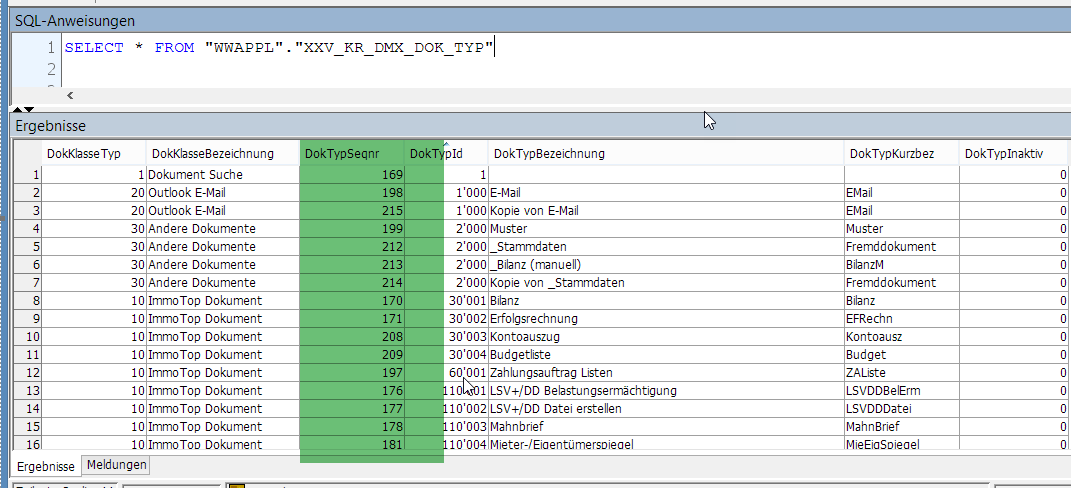
Task: Click the 'EFRechn' cell
Action: coord(902,319)
